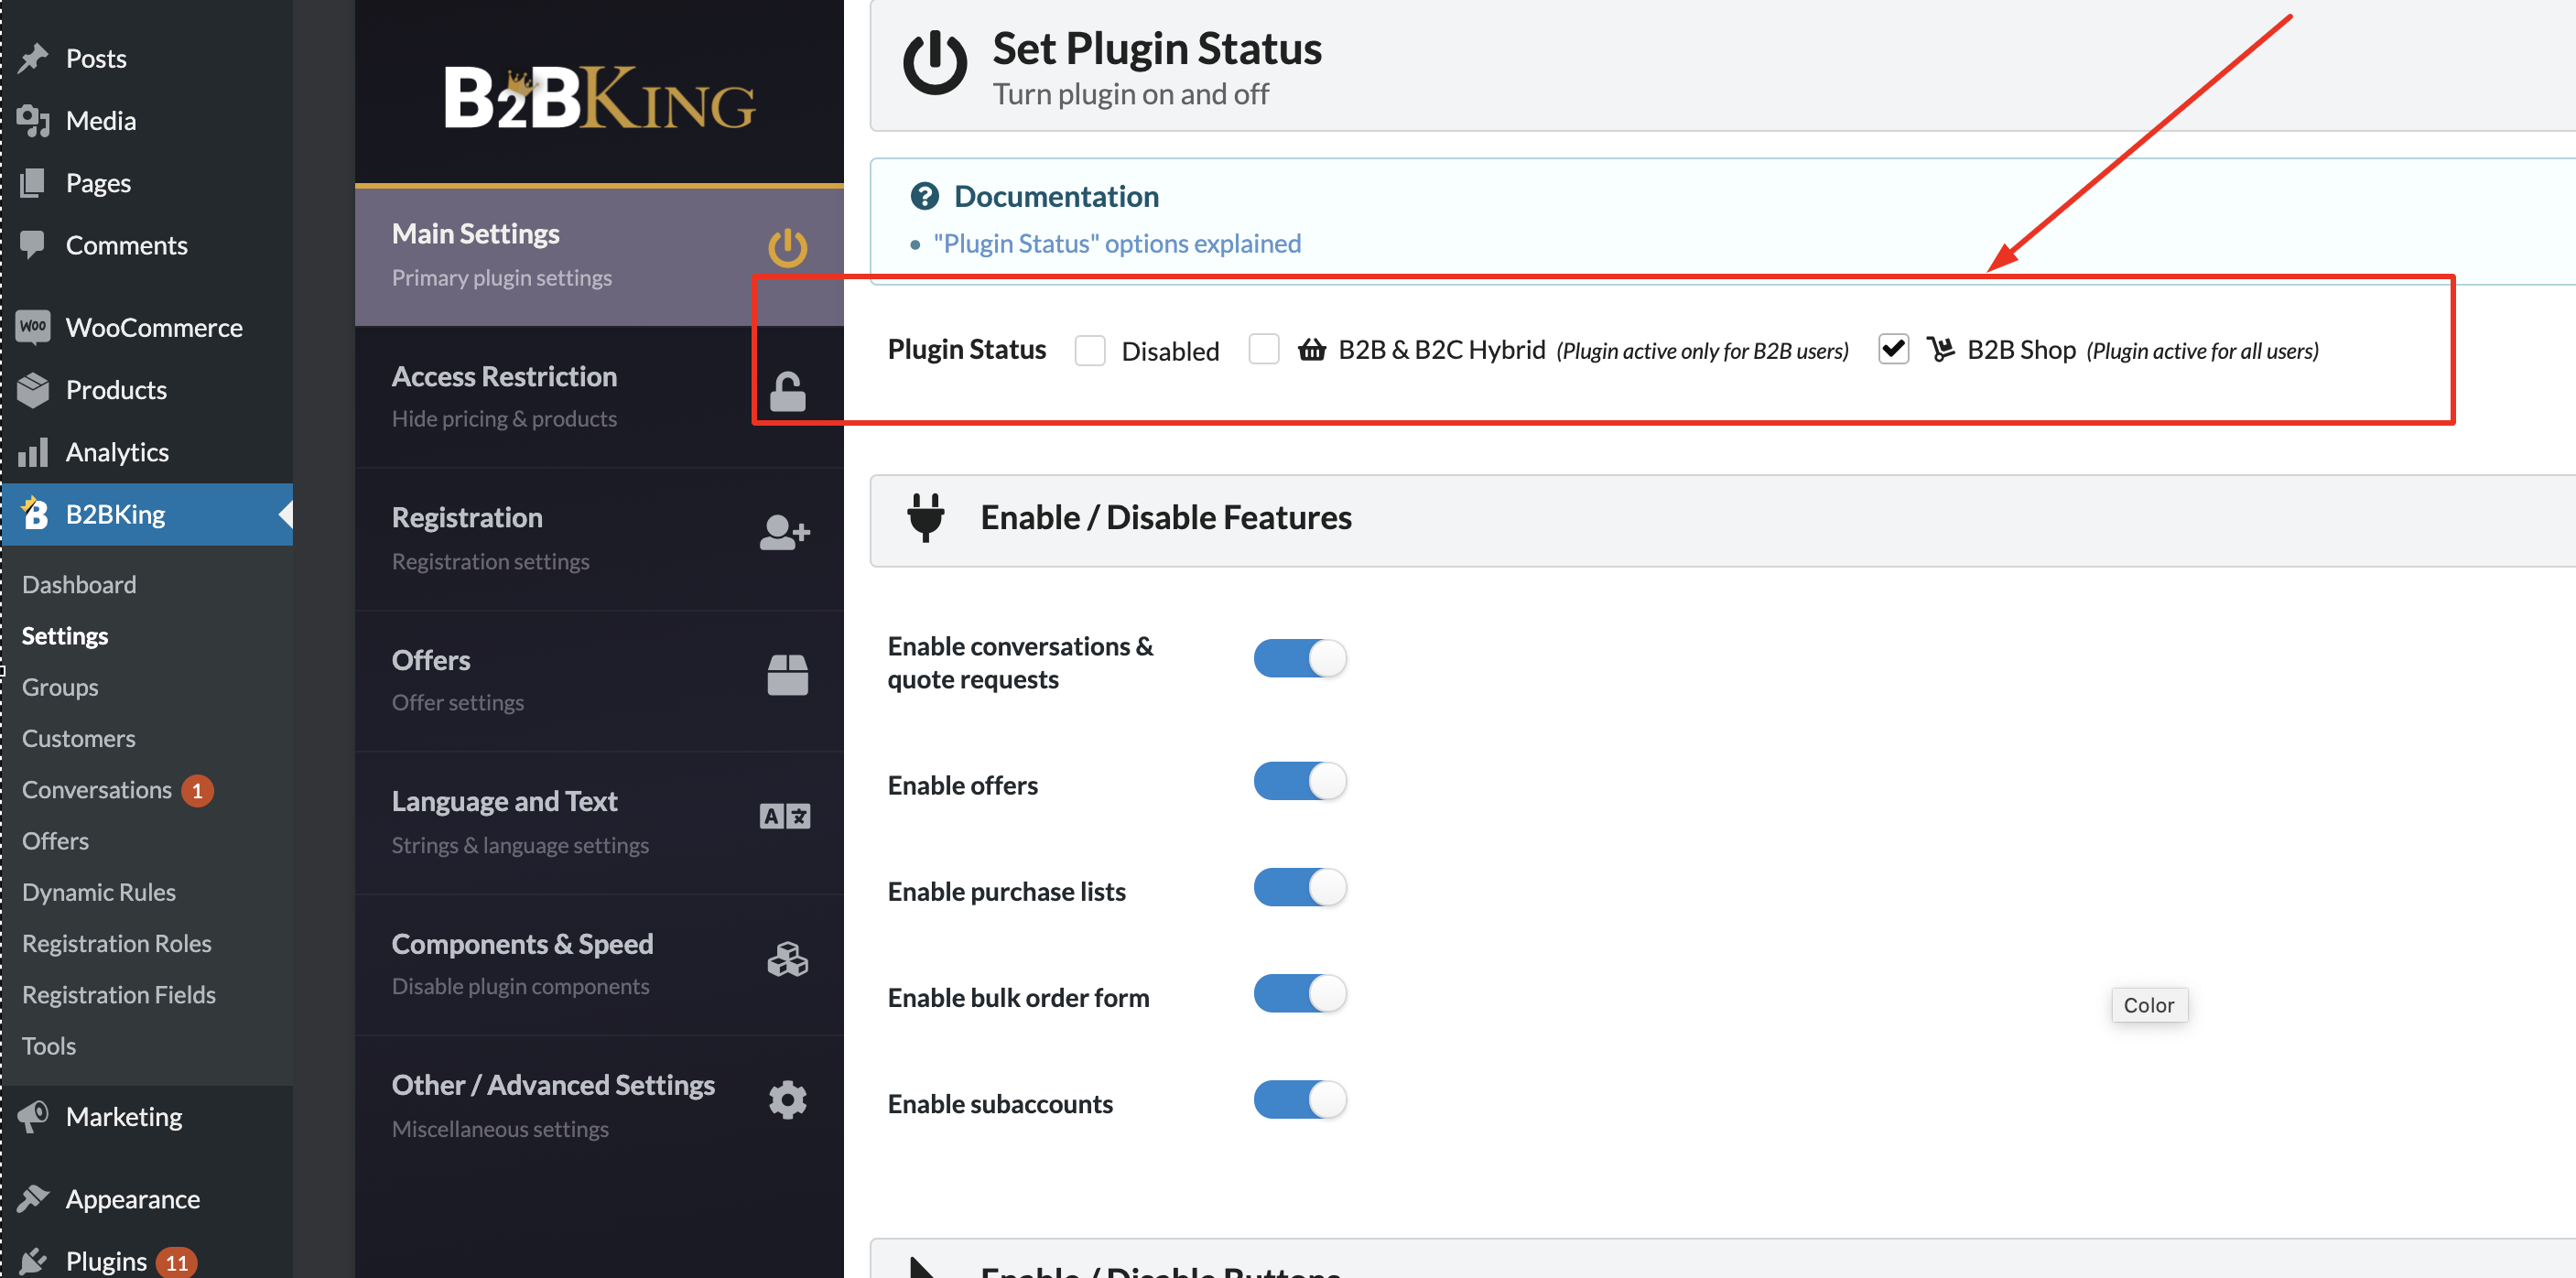Click the Pages icon in sidebar
This screenshot has width=2576, height=1278.
coord(33,183)
